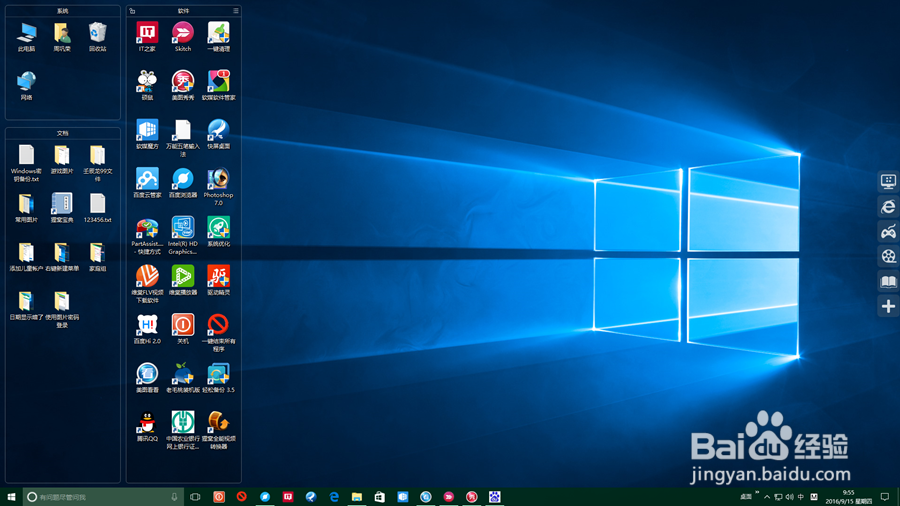
Task: Open Internet Explorer icon in right sidebar
Action: pyautogui.click(x=888, y=207)
